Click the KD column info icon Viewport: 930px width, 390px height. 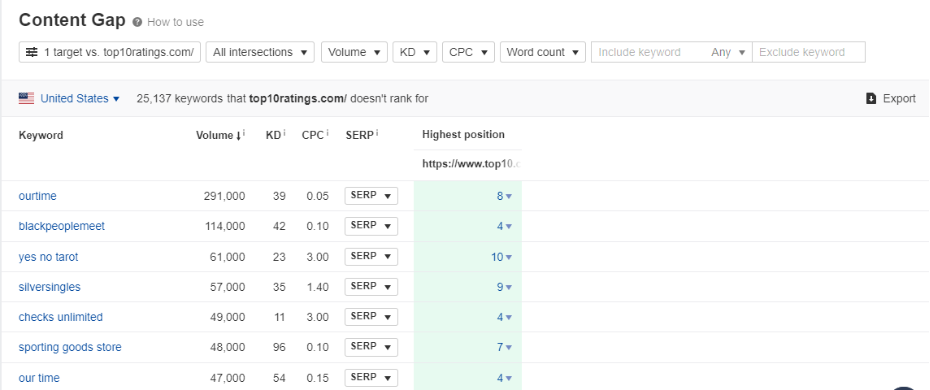pos(284,133)
